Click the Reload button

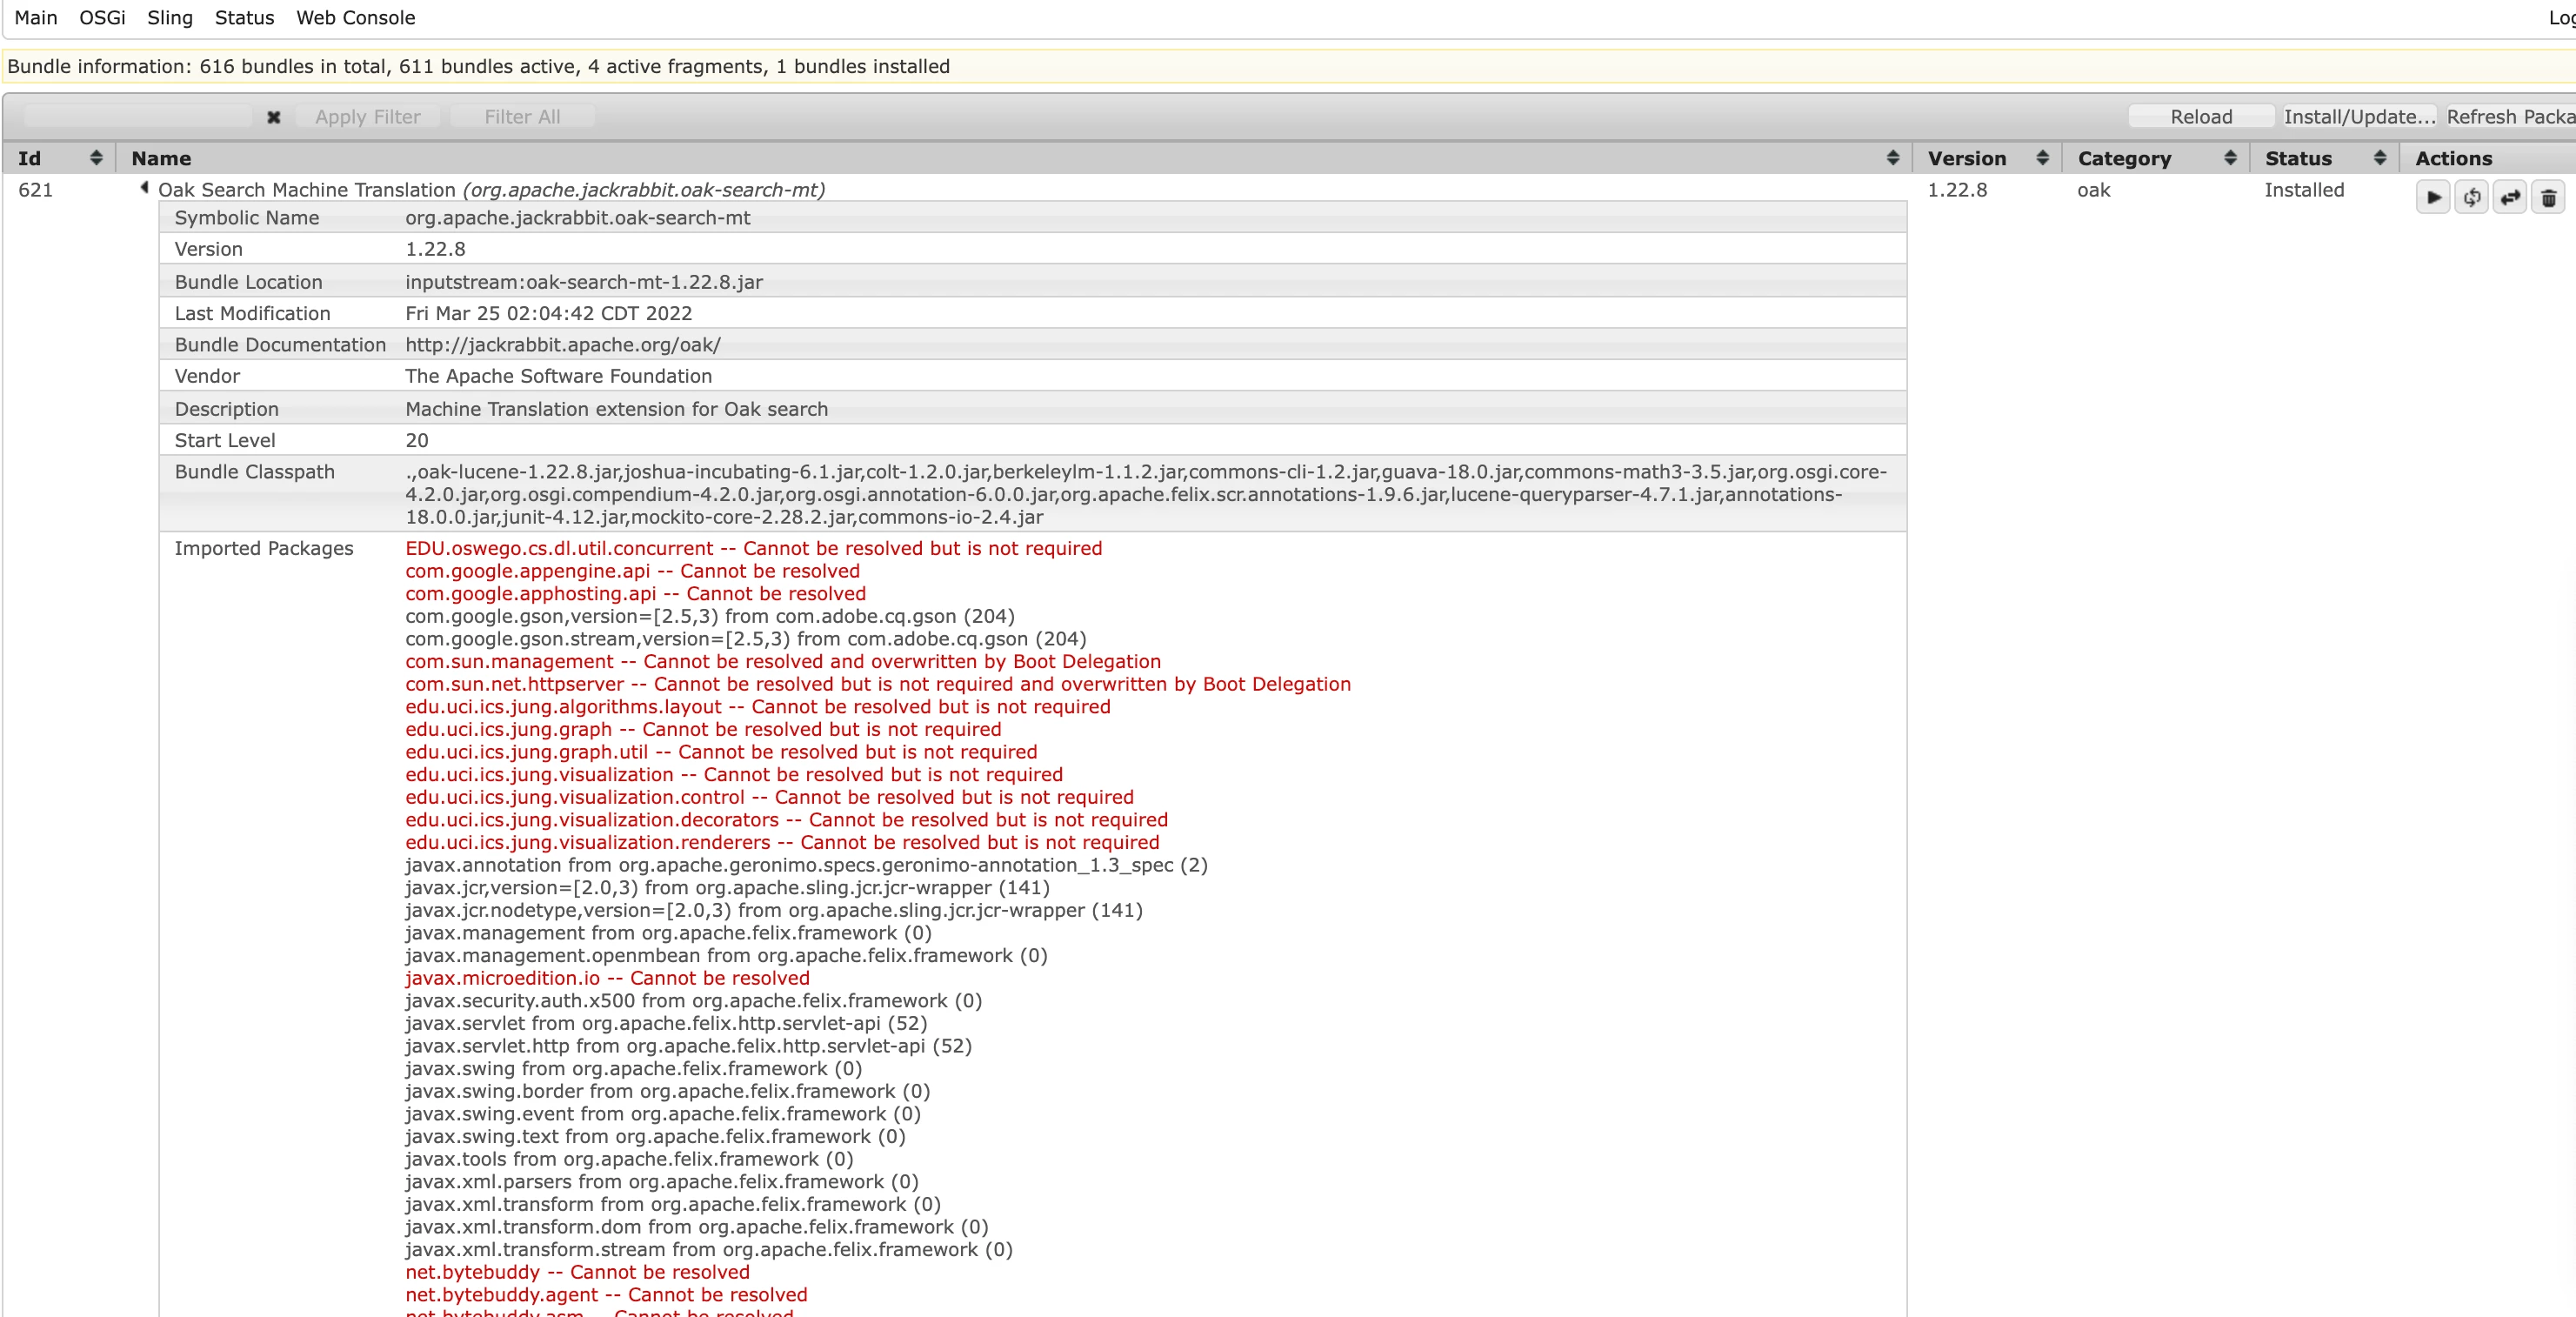2200,117
